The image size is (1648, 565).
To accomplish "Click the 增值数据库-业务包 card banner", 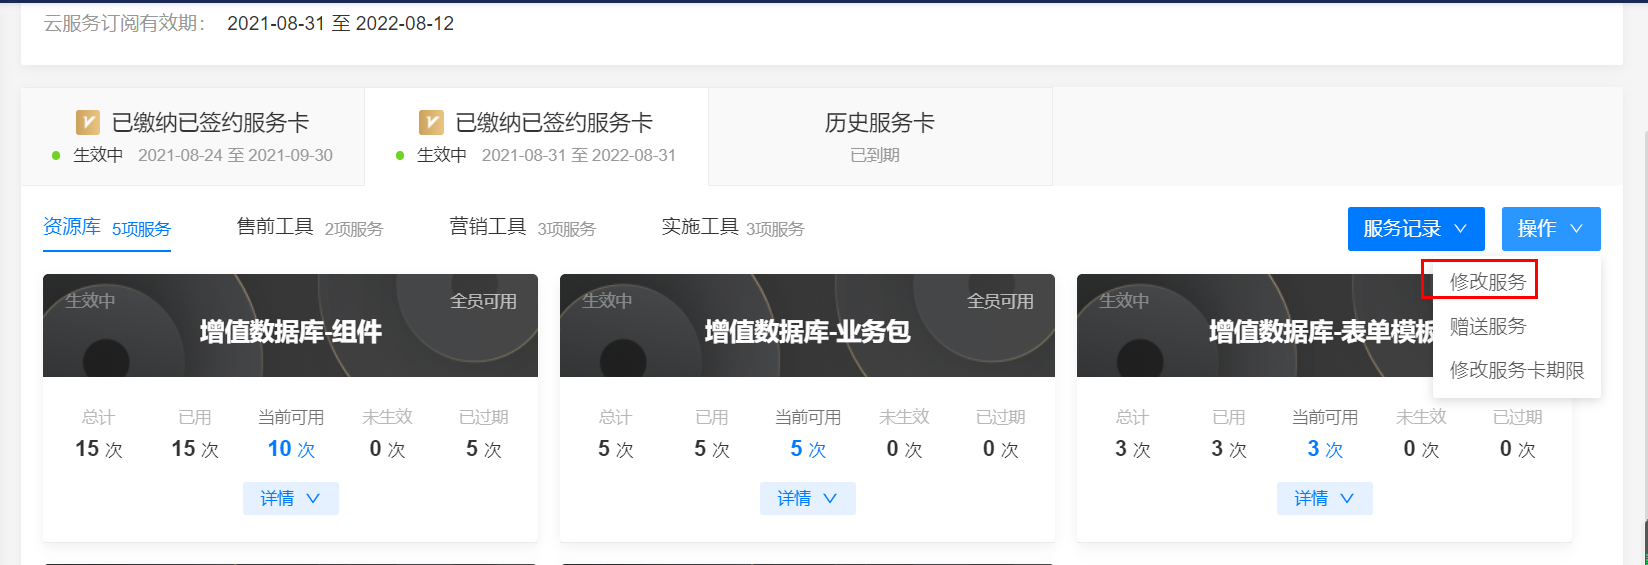I will (x=807, y=326).
